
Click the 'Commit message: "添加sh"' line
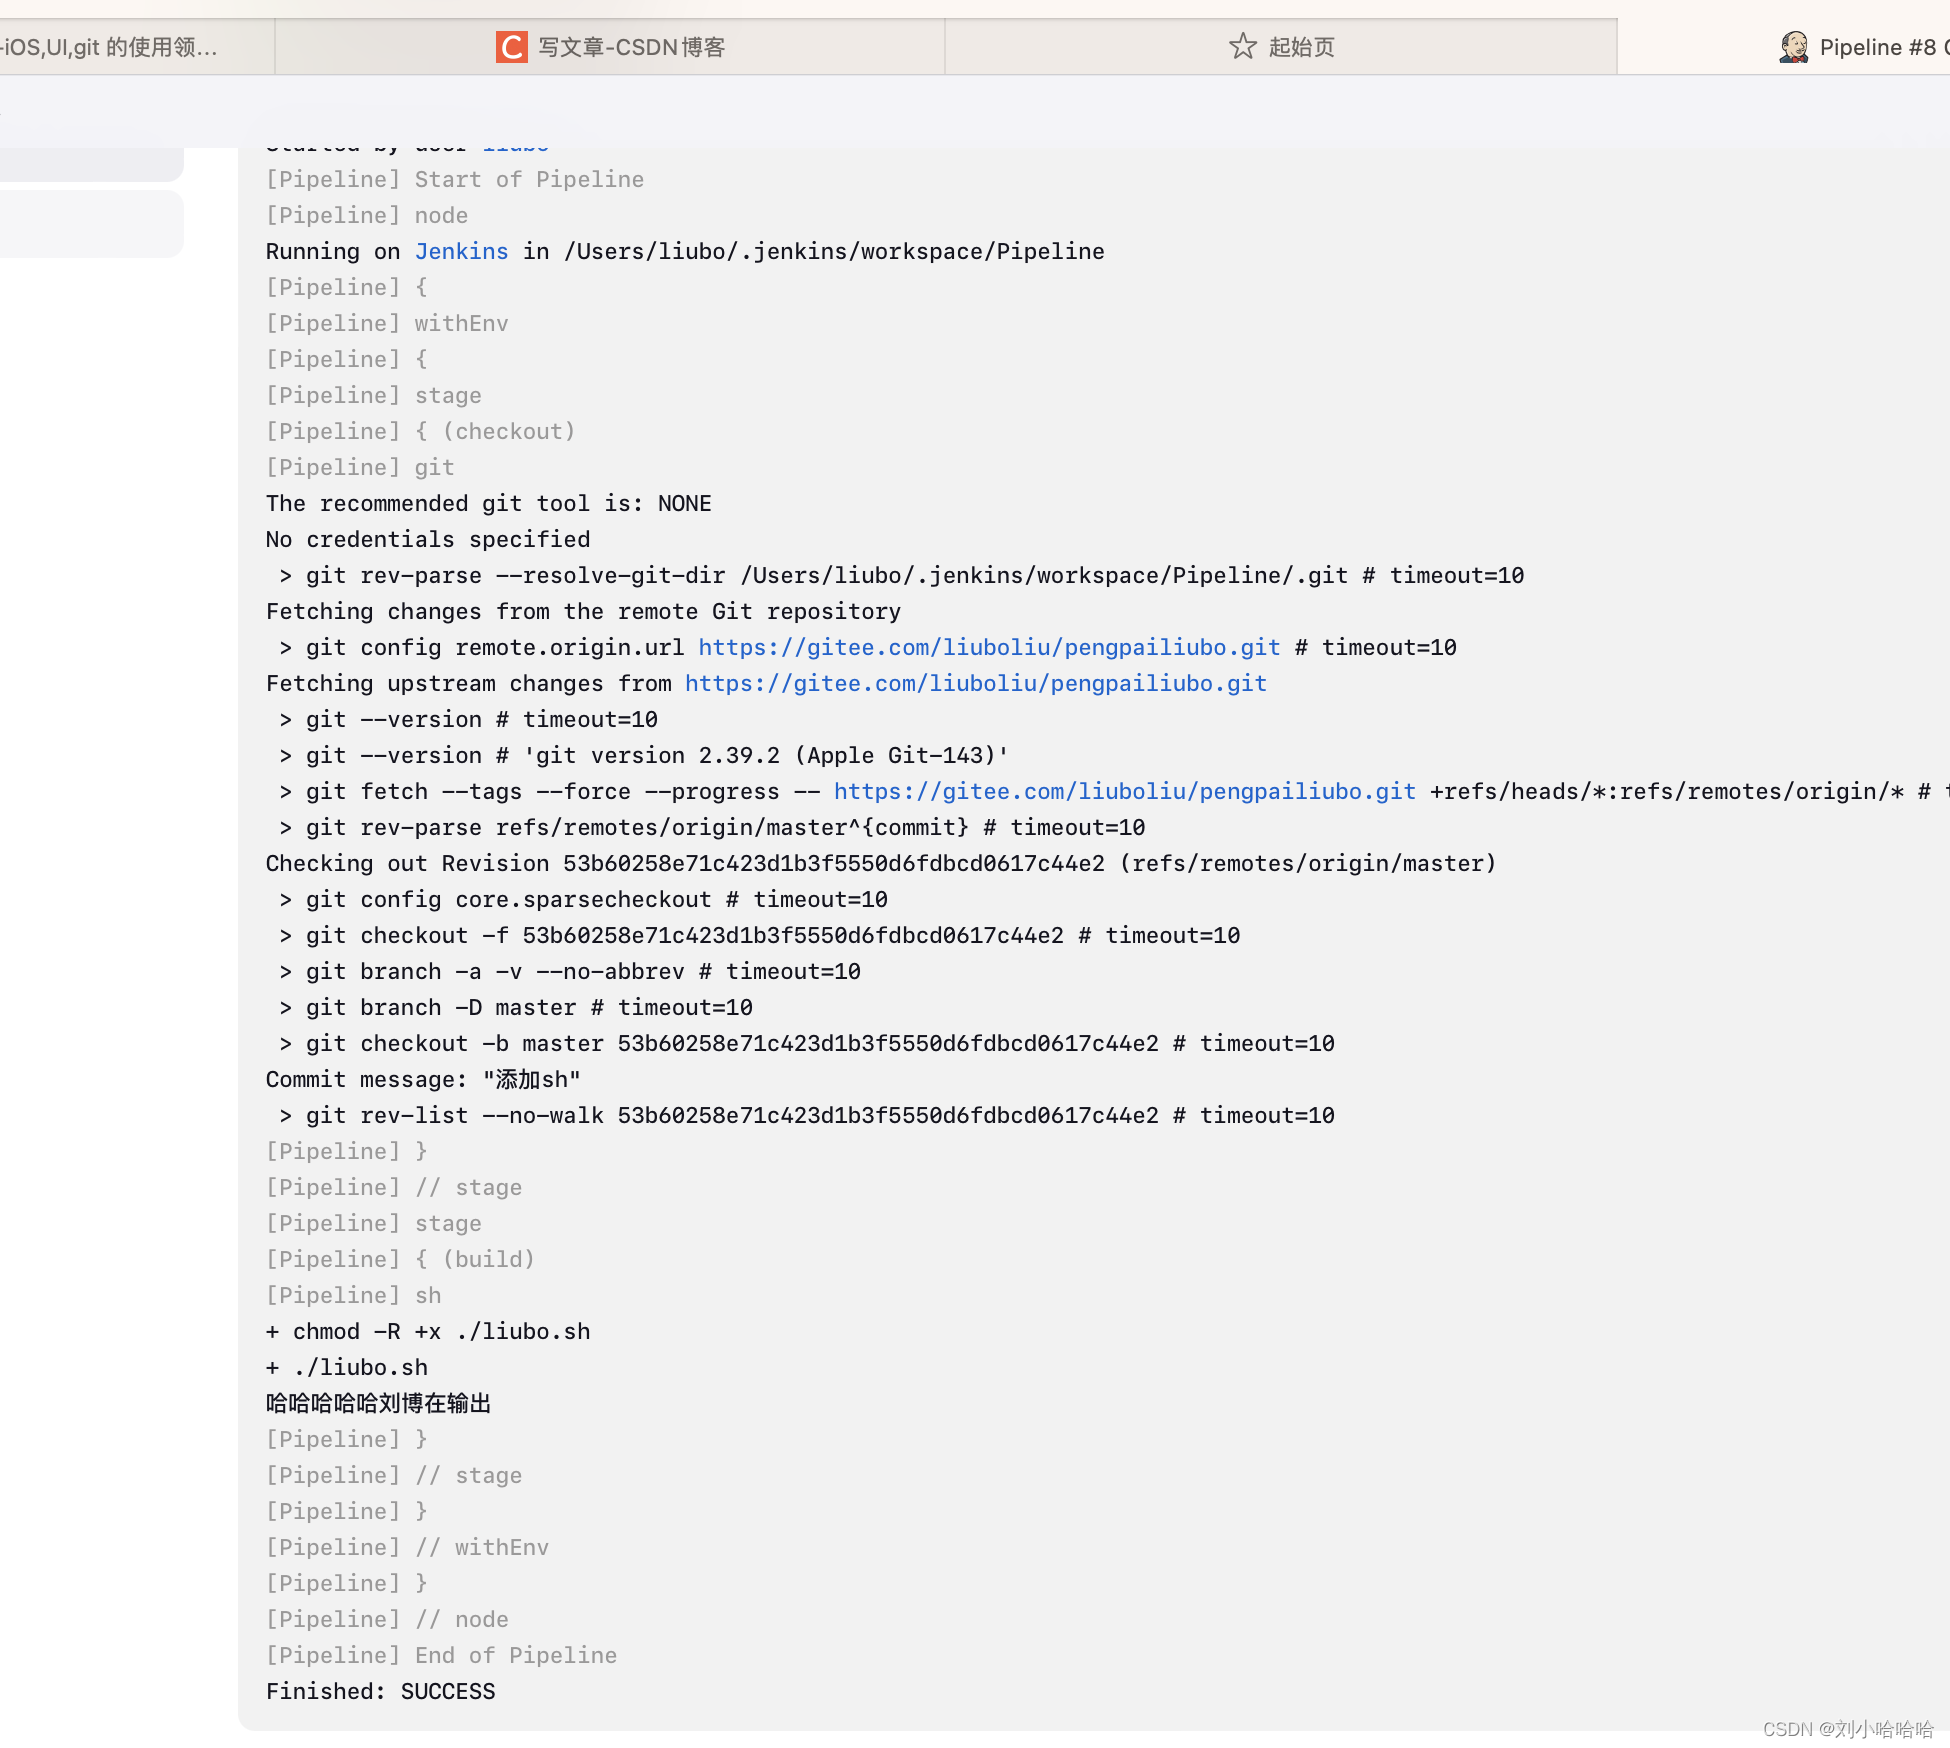[423, 1080]
